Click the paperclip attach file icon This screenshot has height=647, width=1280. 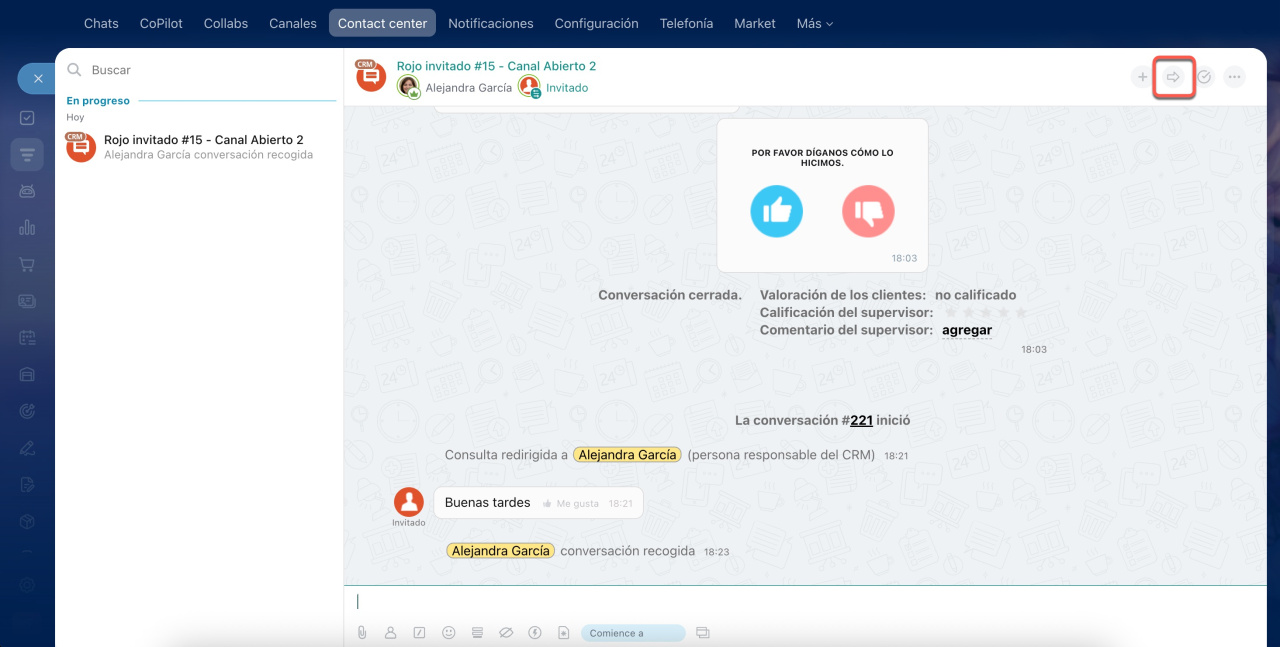(362, 633)
